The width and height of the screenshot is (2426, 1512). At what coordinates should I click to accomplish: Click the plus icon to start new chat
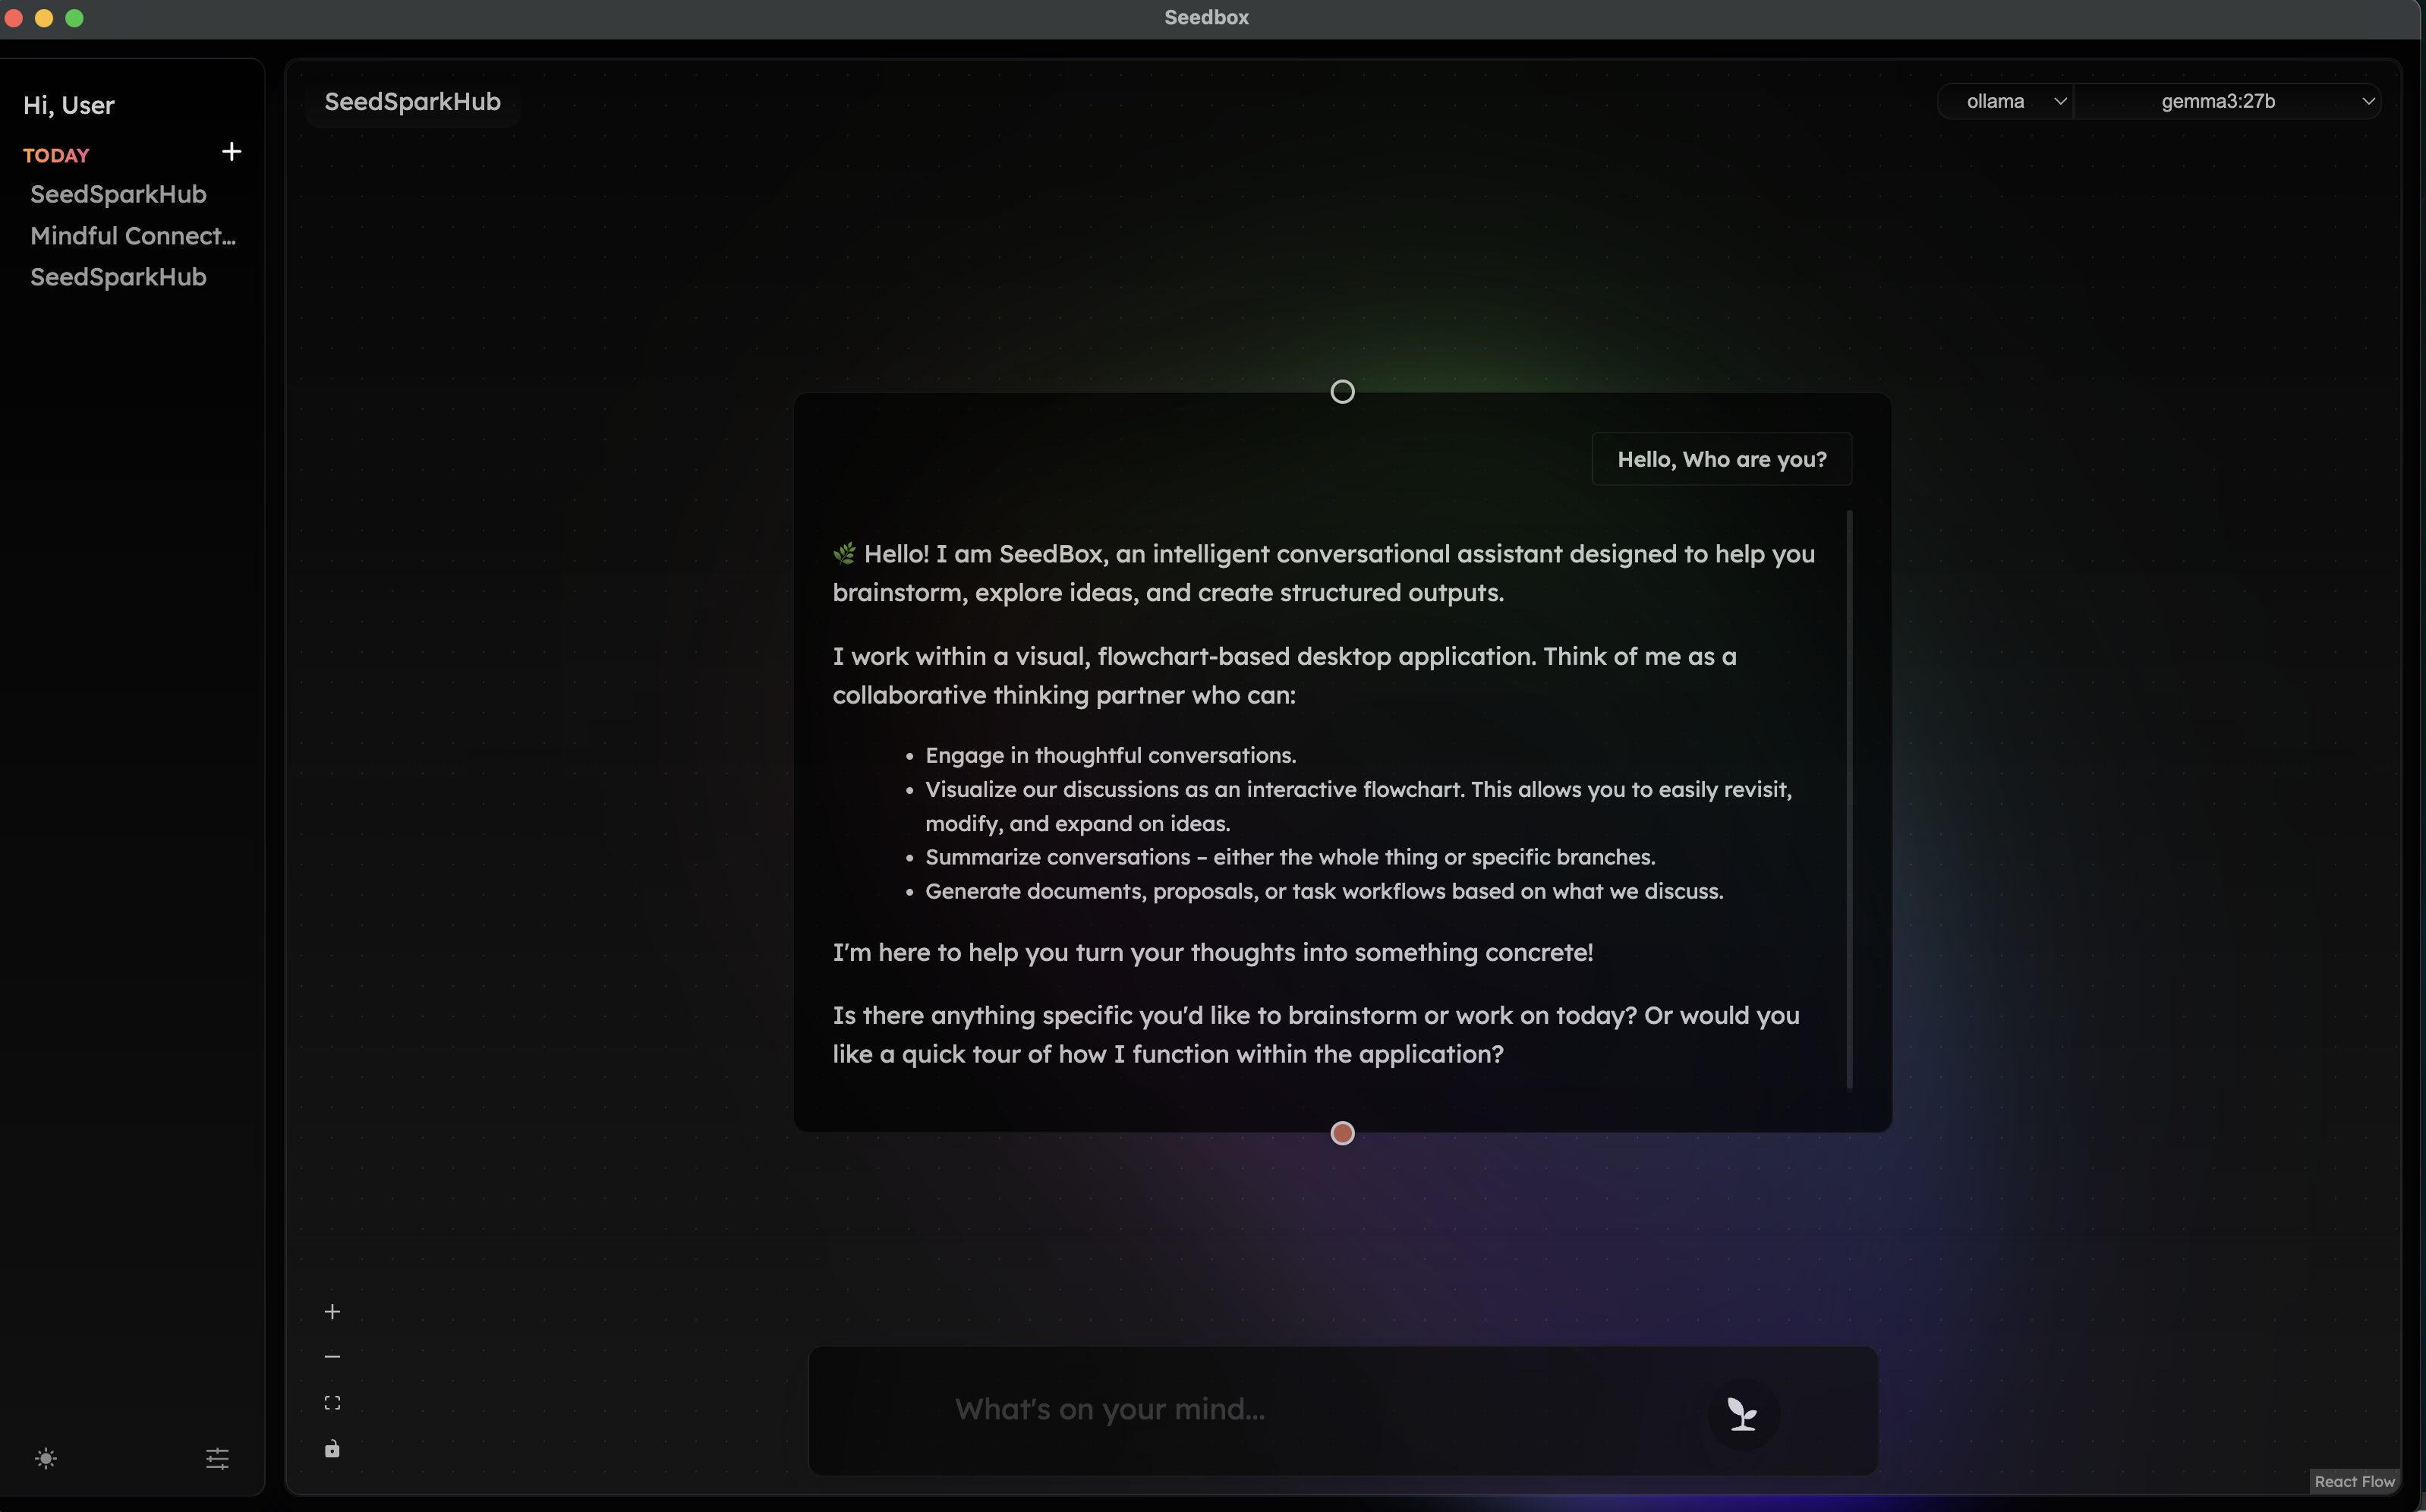click(231, 151)
